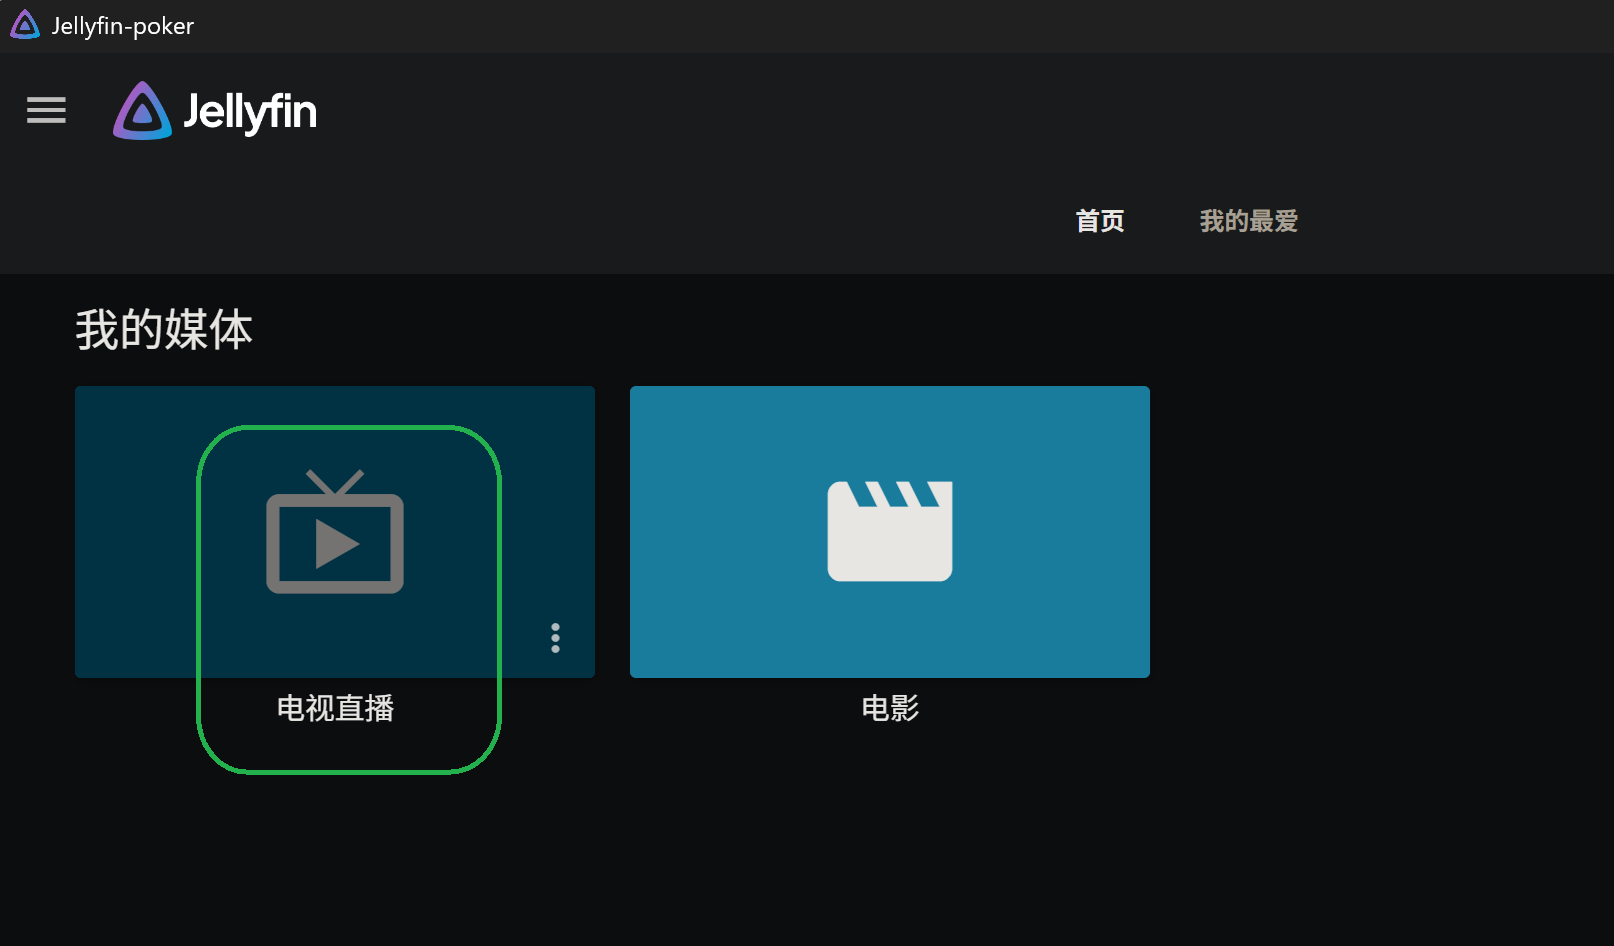
Task: Open the three-dot menu on 电视直播 card
Action: tap(555, 638)
